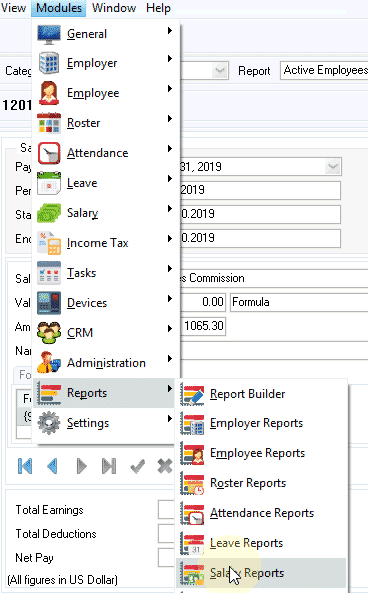Click the Attendance clock icon
The width and height of the screenshot is (368, 593).
coord(49,153)
